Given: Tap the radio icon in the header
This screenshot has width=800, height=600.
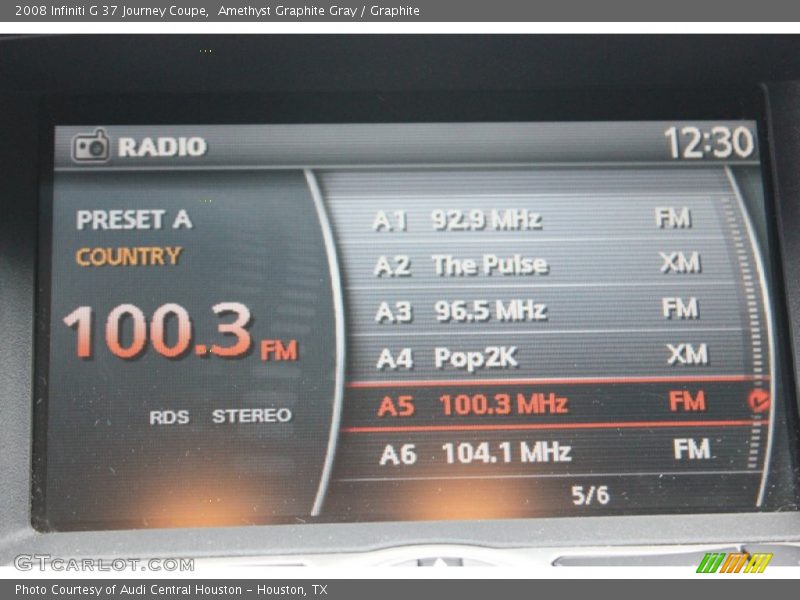Looking at the screenshot, I should (x=91, y=146).
